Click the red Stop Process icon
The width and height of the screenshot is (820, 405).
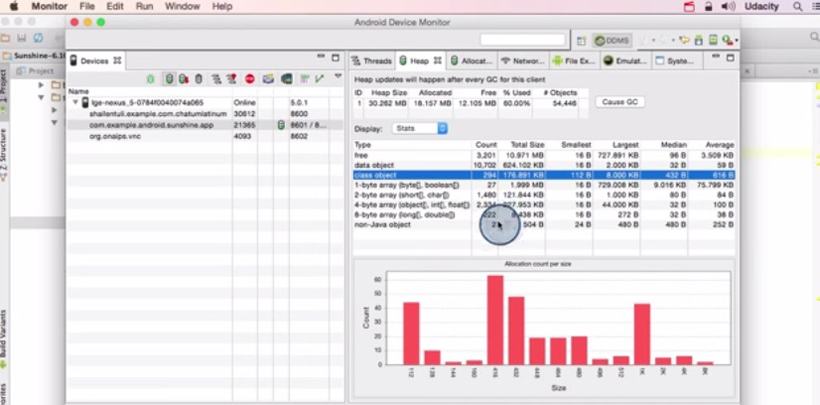249,79
